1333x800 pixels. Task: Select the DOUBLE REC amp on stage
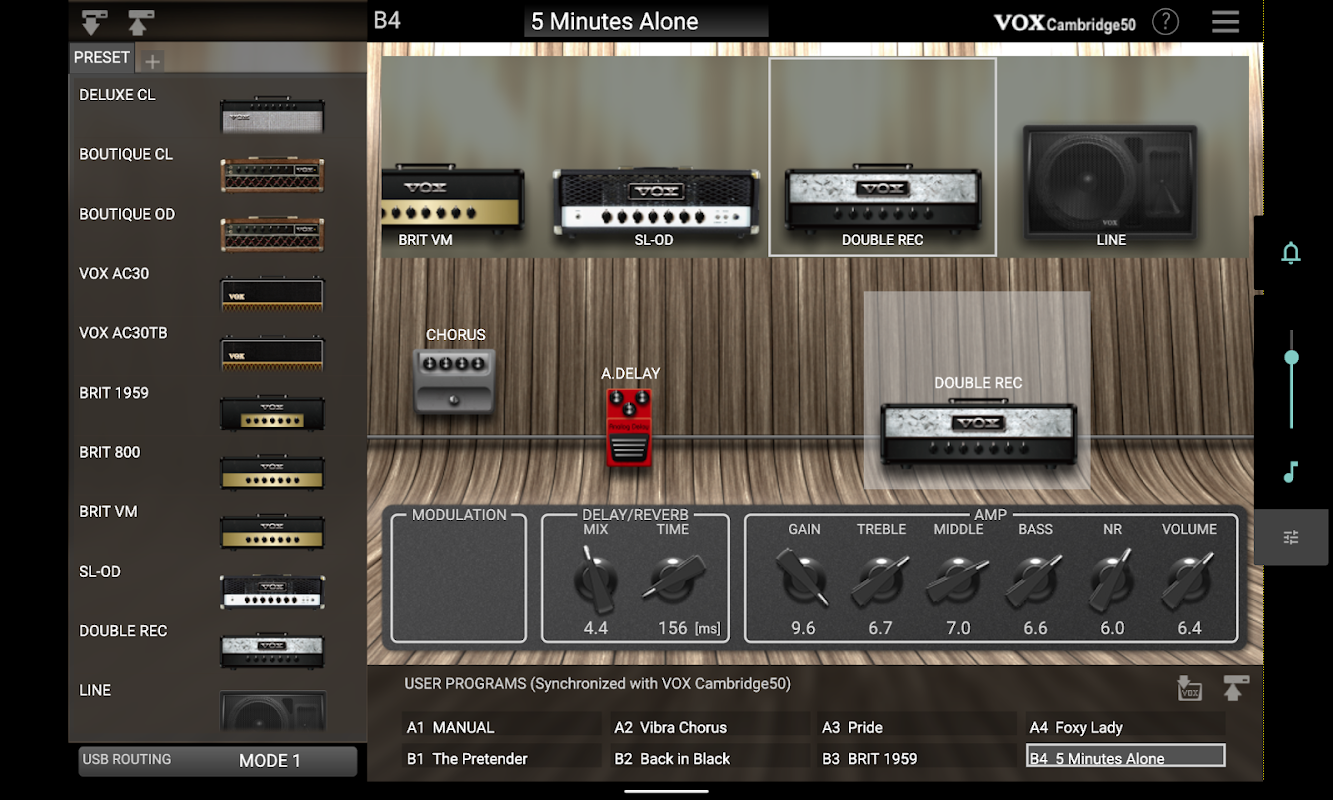978,435
